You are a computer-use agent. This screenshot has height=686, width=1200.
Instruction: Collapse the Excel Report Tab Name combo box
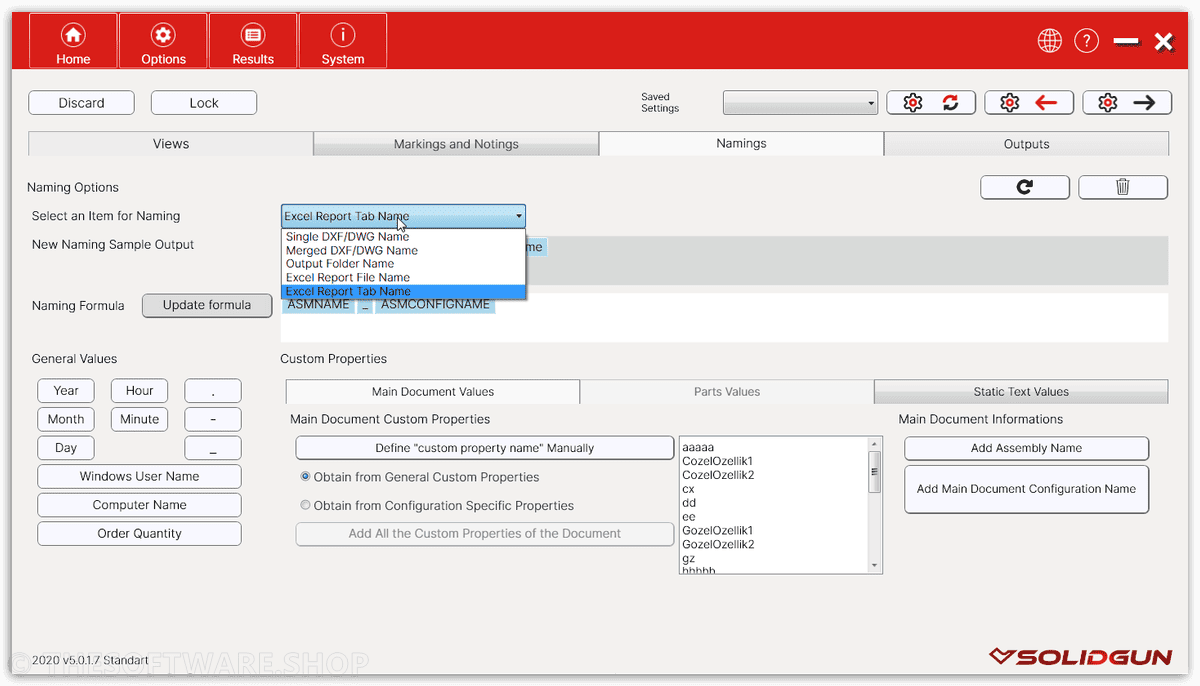click(403, 216)
